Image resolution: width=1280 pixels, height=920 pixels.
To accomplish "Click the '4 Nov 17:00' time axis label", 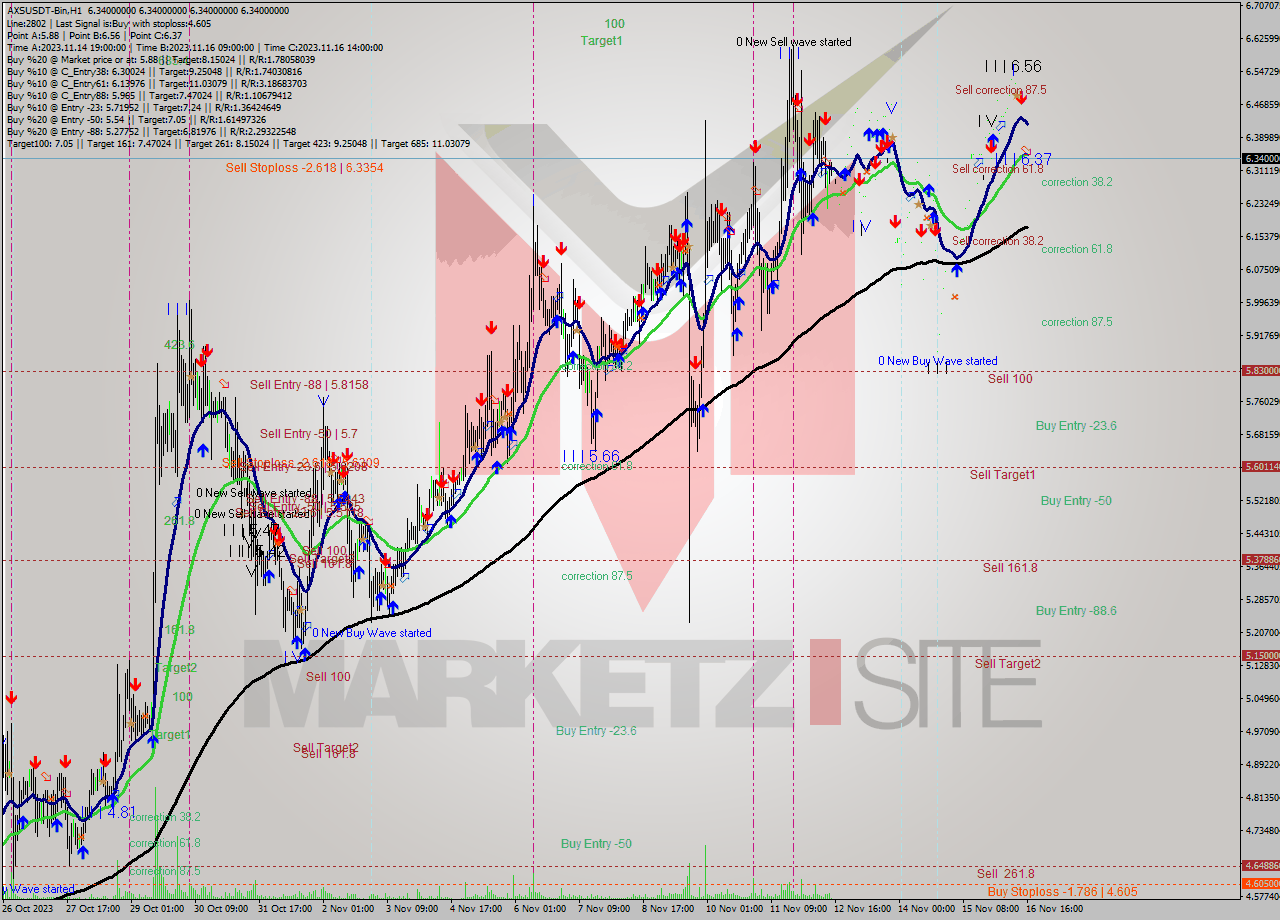I will (475, 910).
